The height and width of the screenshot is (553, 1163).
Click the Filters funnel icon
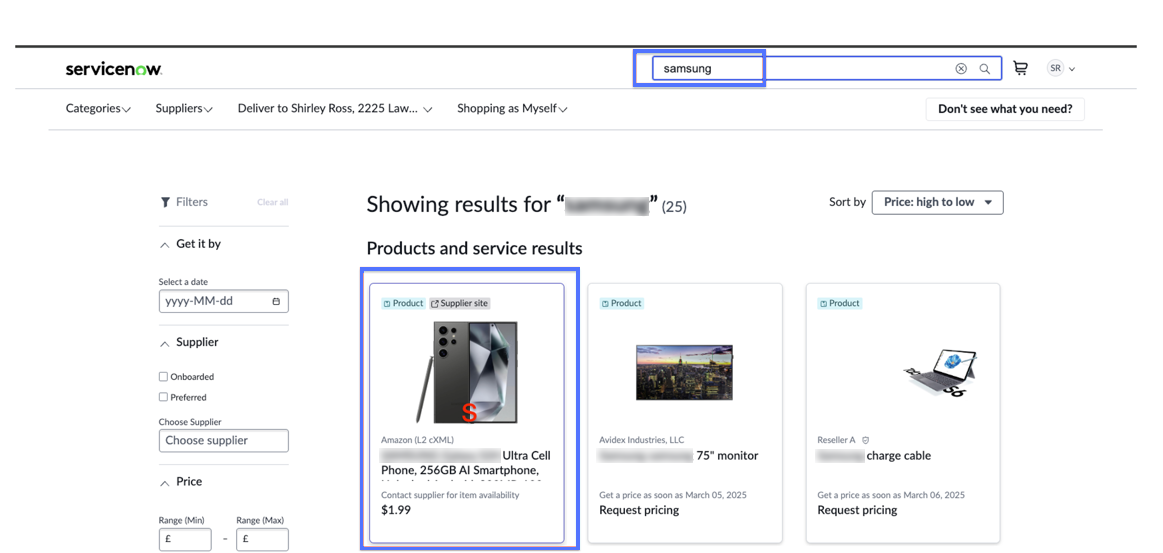pyautogui.click(x=165, y=202)
